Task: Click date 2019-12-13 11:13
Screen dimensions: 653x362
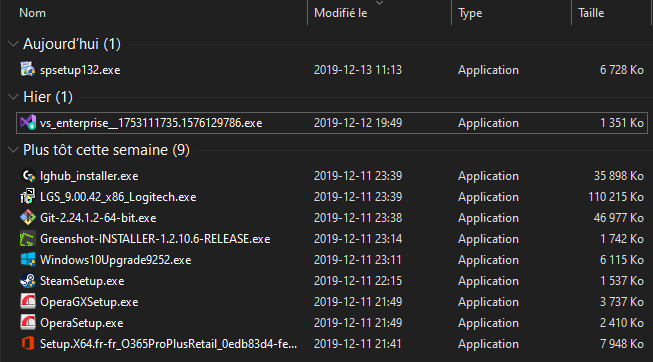Action: tap(358, 70)
